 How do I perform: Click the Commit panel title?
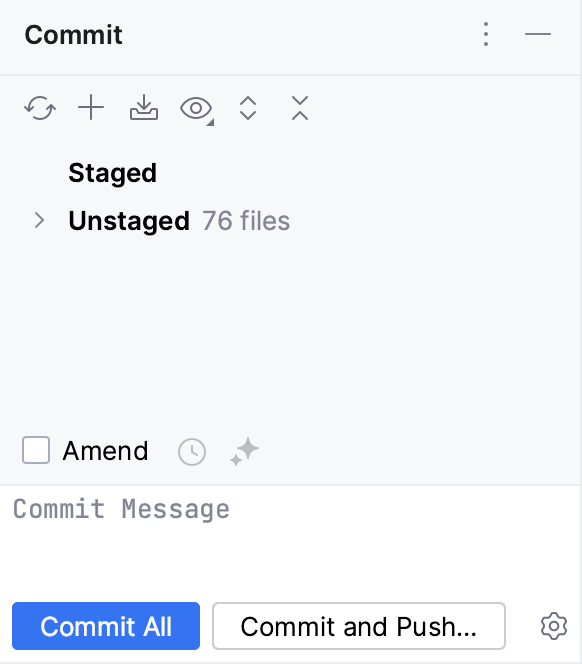[x=73, y=34]
